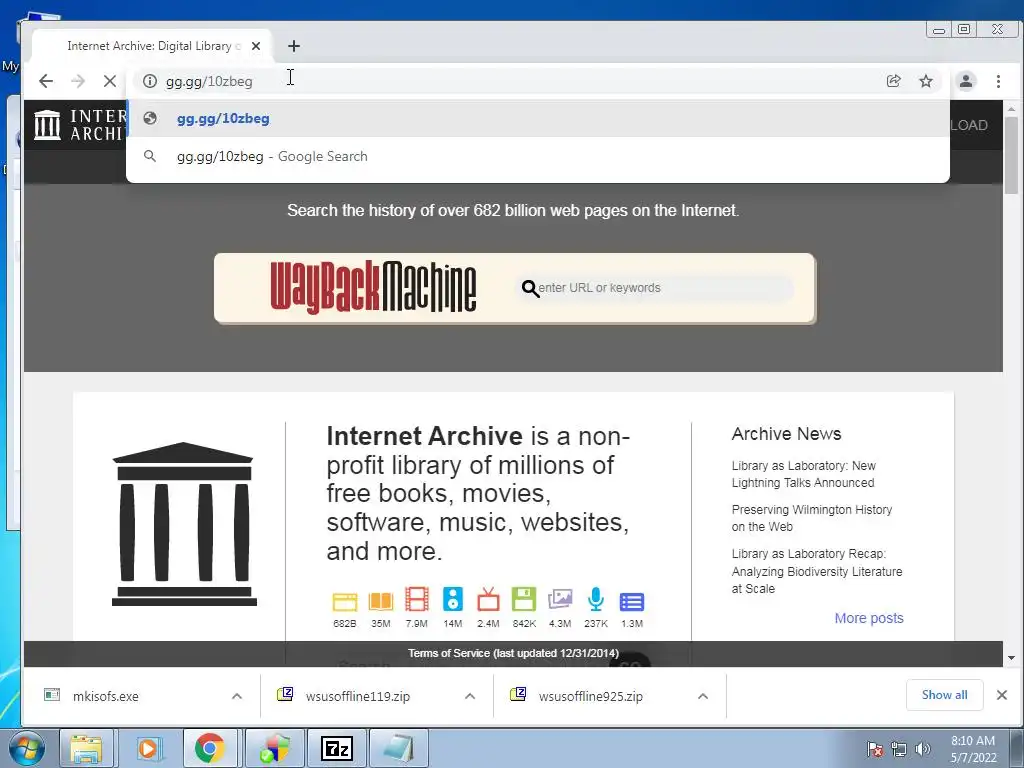The height and width of the screenshot is (768, 1024).
Task: Open Preserving Wilmington History on the Web
Action: [812, 518]
